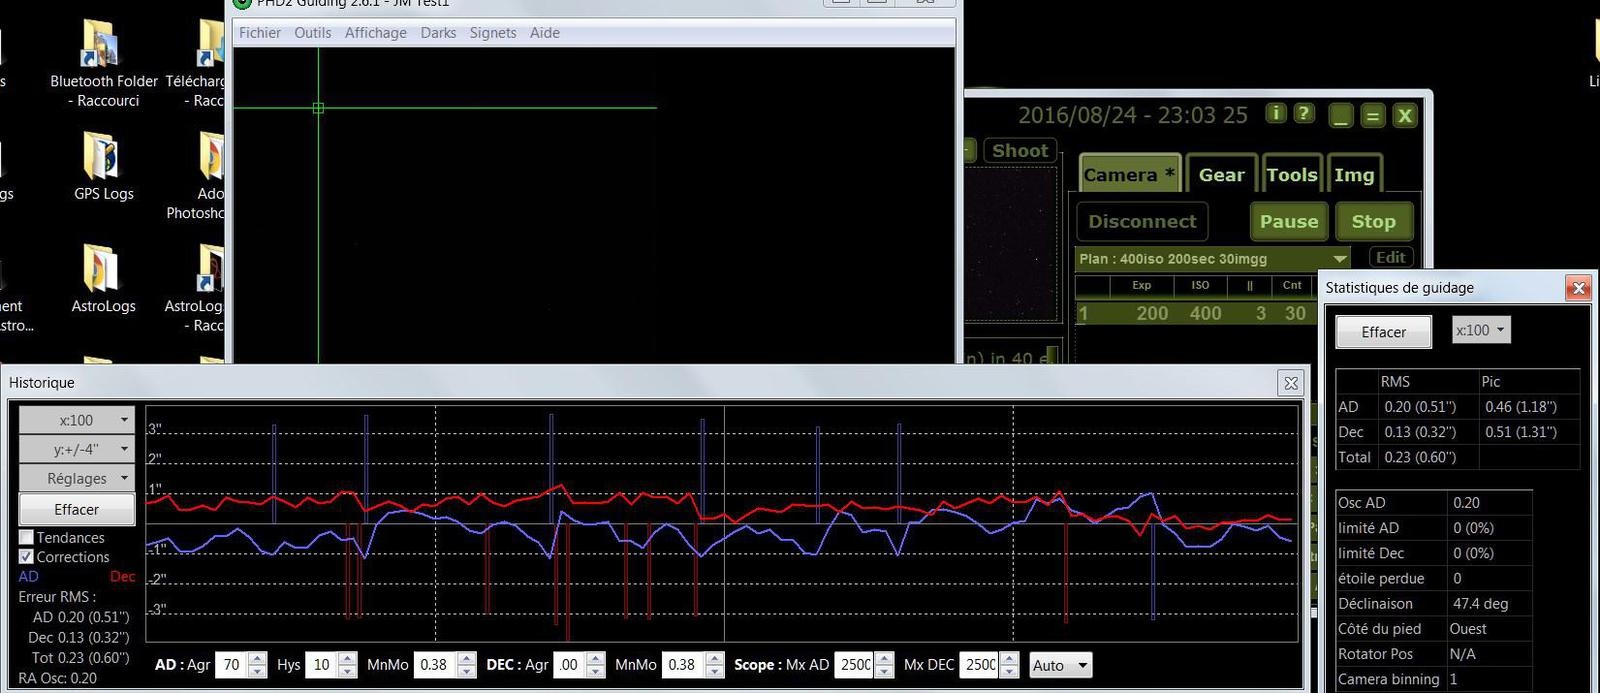Click the Hys field showing 10
The height and width of the screenshot is (693, 1600).
click(x=321, y=665)
